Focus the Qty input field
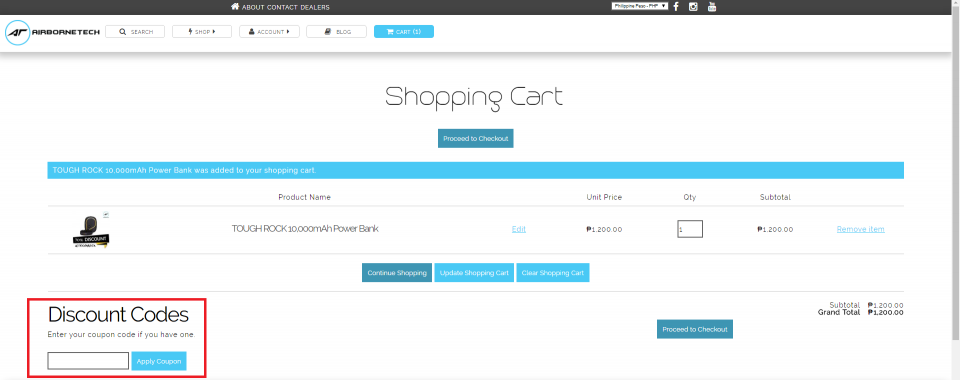Image resolution: width=960 pixels, height=380 pixels. click(x=690, y=229)
